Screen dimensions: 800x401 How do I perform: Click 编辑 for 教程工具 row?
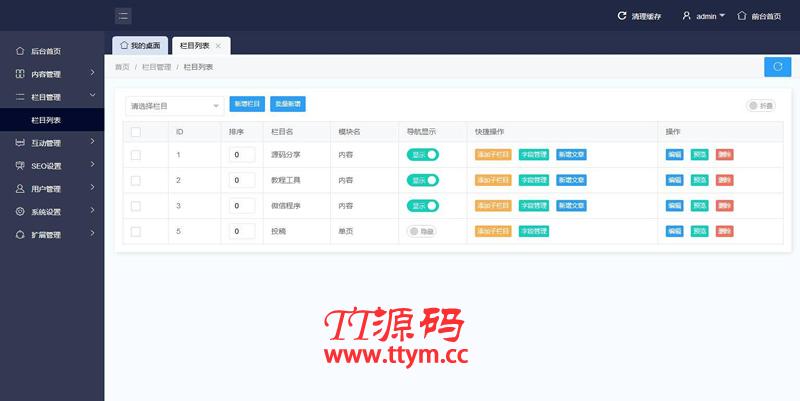tap(674, 180)
